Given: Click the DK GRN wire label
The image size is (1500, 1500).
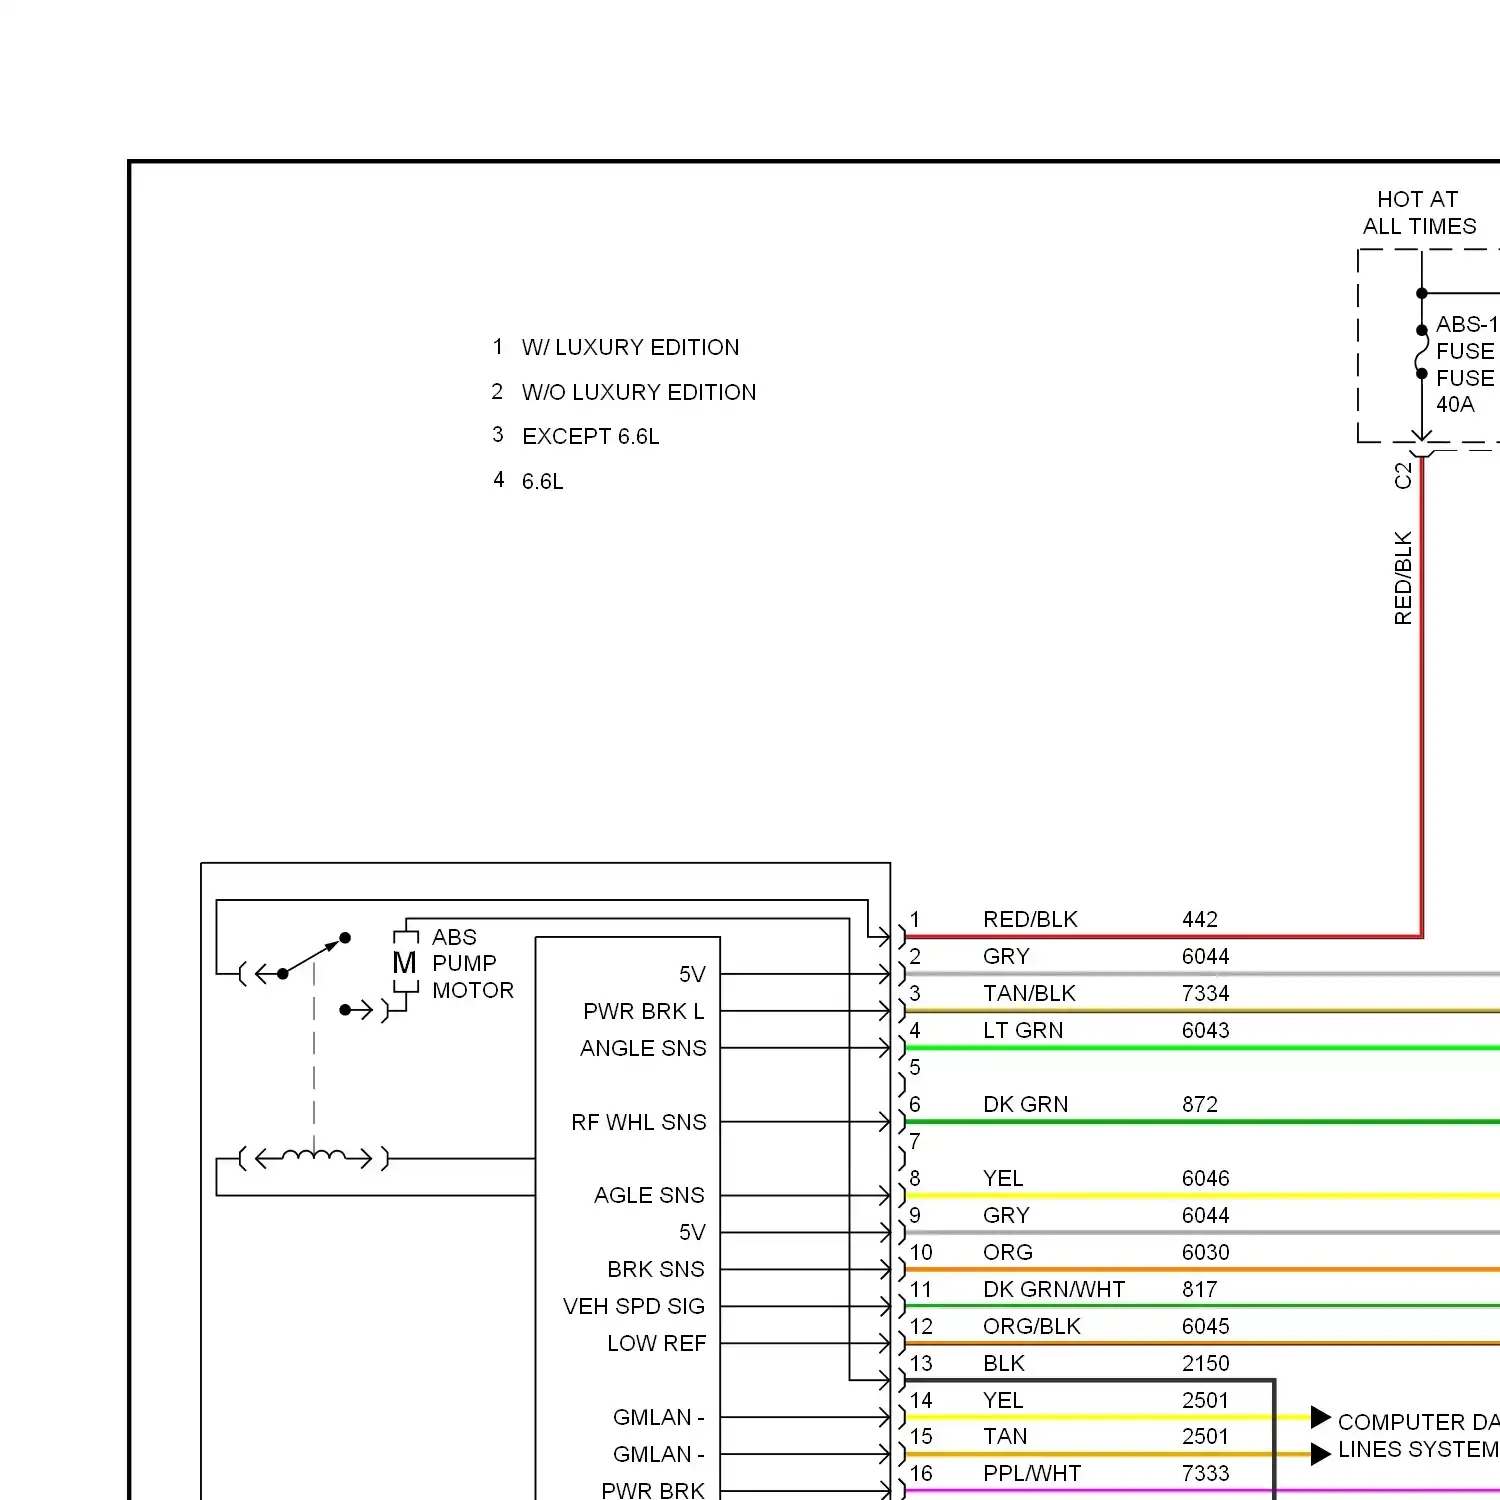Looking at the screenshot, I should 1025,1104.
